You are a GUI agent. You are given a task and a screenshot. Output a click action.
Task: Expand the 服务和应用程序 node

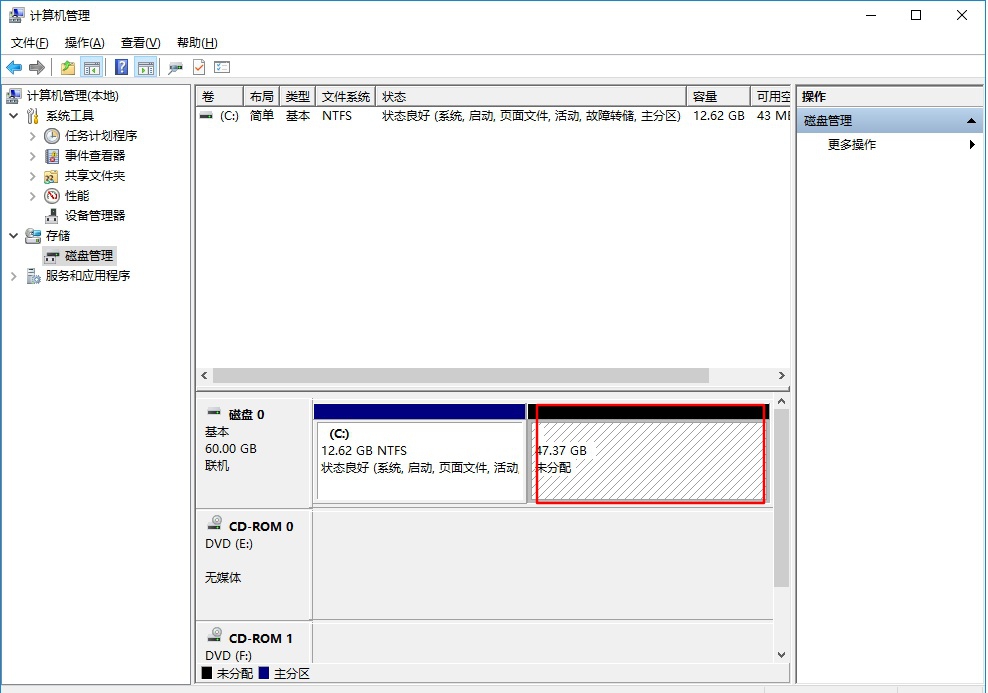tap(14, 276)
